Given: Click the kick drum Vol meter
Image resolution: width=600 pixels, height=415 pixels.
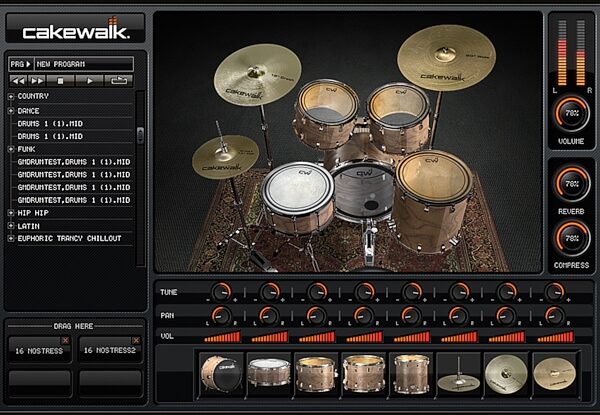Looking at the screenshot, I should pyautogui.click(x=222, y=337).
